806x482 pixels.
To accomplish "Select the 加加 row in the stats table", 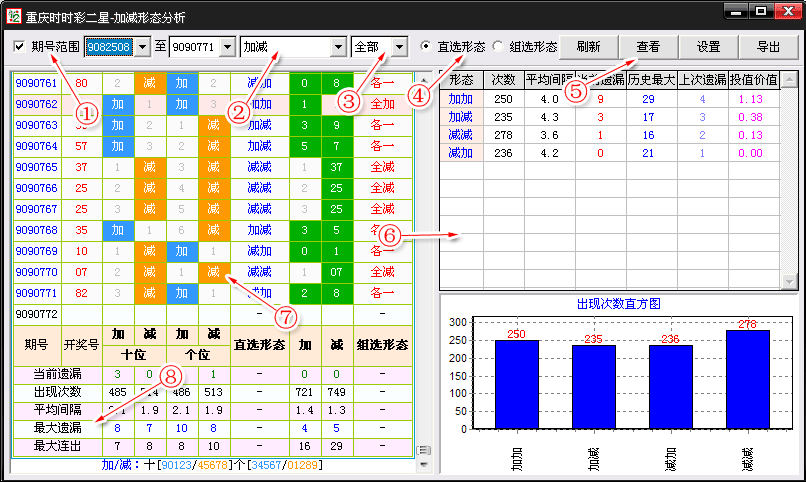I will click(x=461, y=99).
